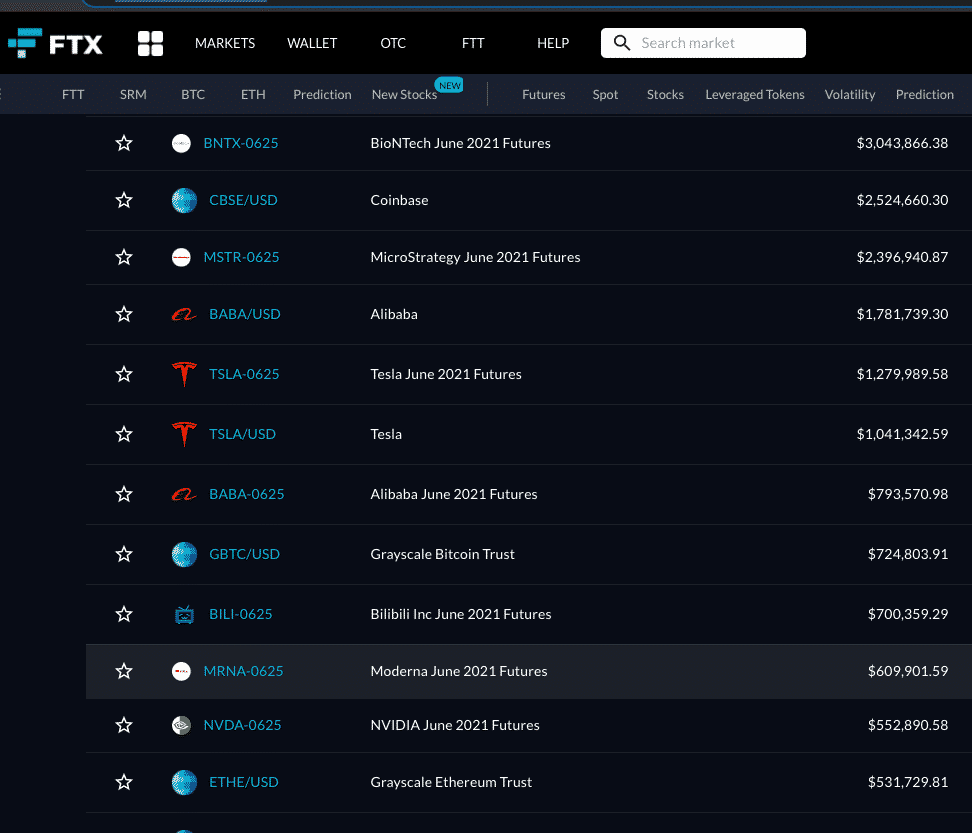Open the TSLA-0625 market link
The image size is (972, 833).
tap(244, 374)
